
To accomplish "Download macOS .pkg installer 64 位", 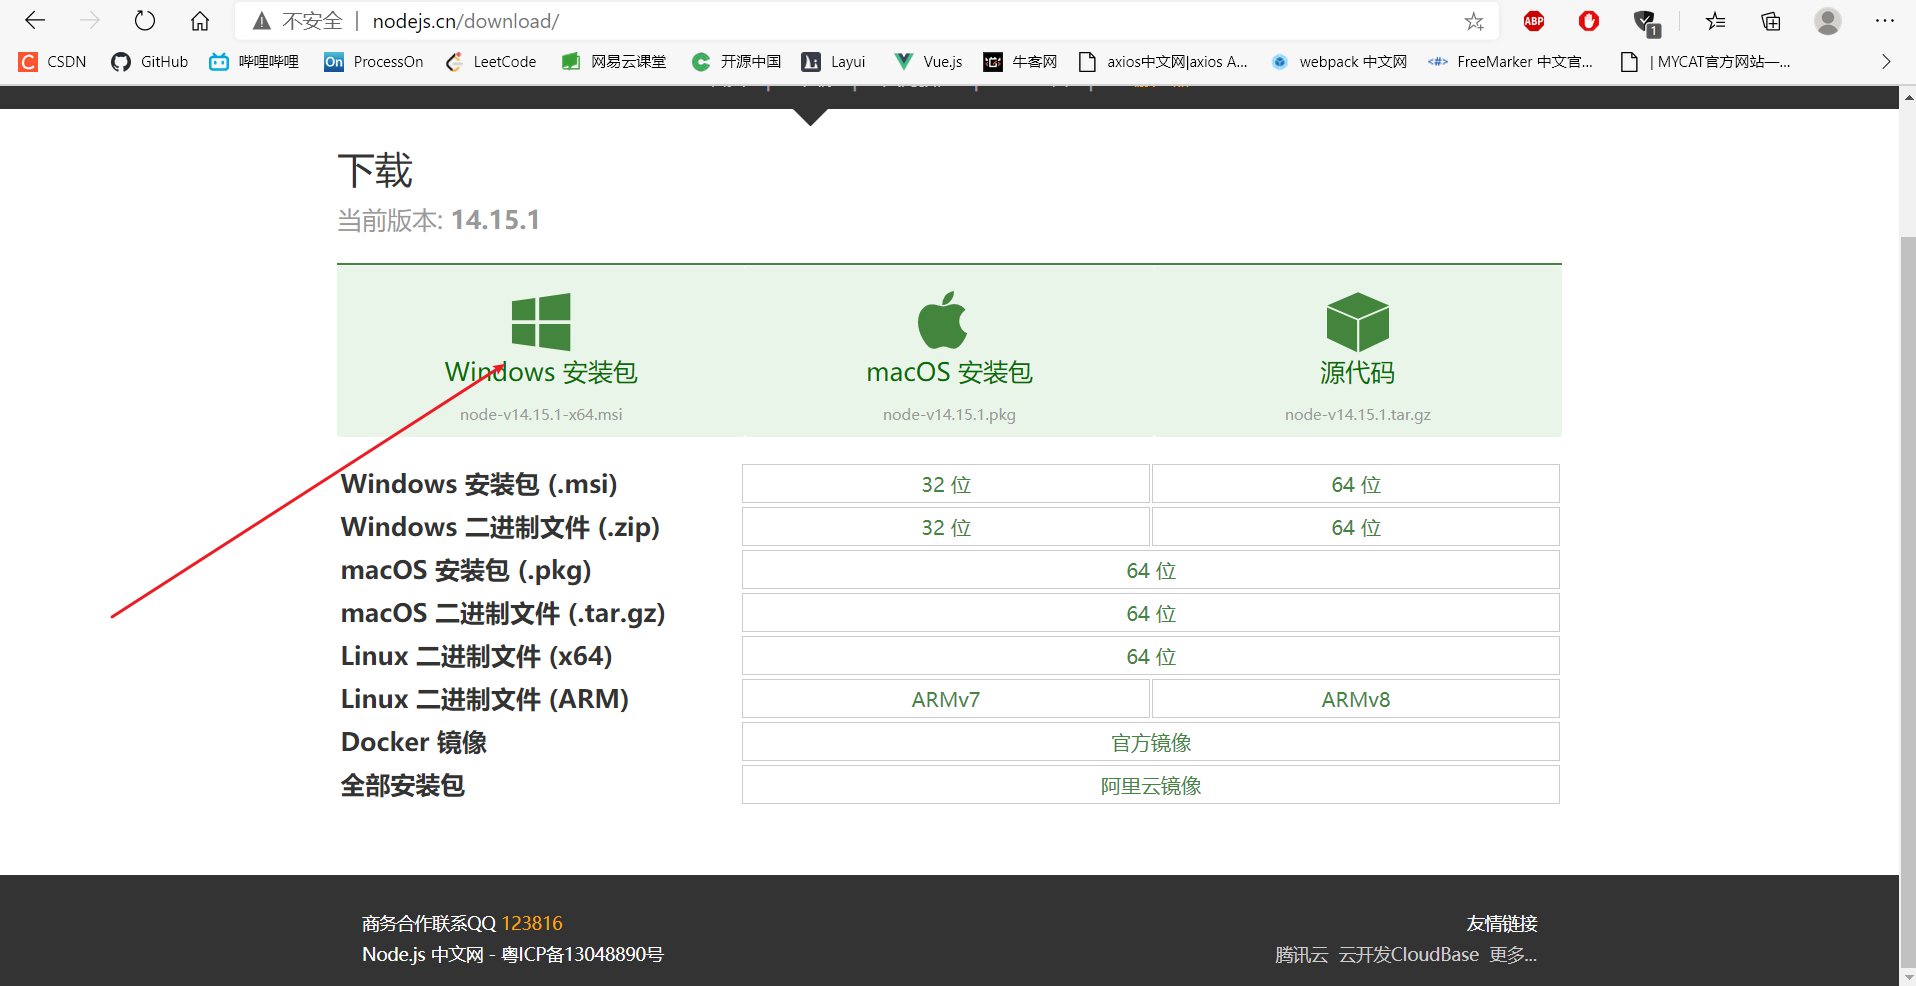I will pos(1151,570).
